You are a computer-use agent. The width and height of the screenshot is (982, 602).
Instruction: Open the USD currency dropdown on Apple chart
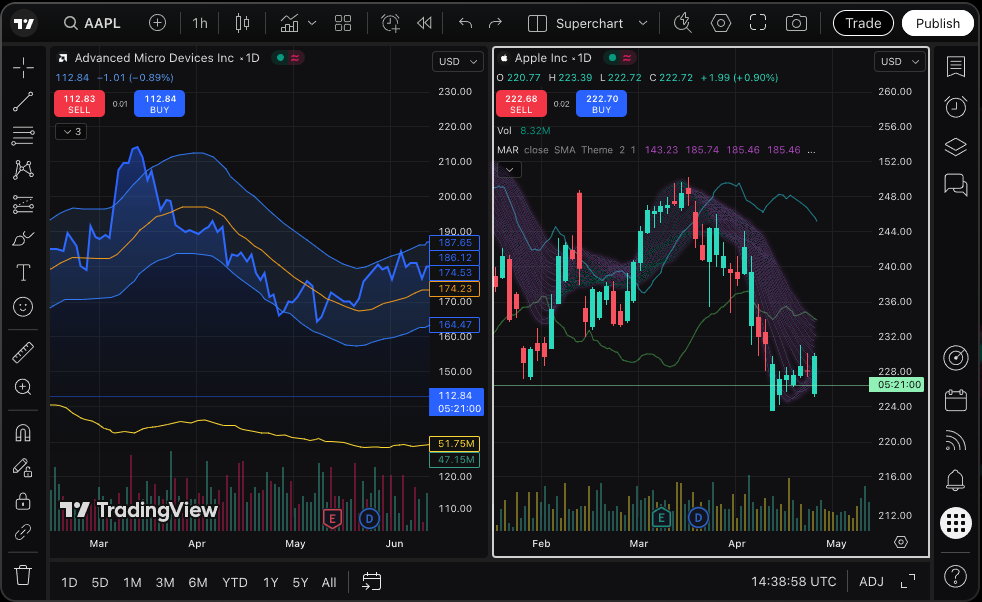coord(900,61)
